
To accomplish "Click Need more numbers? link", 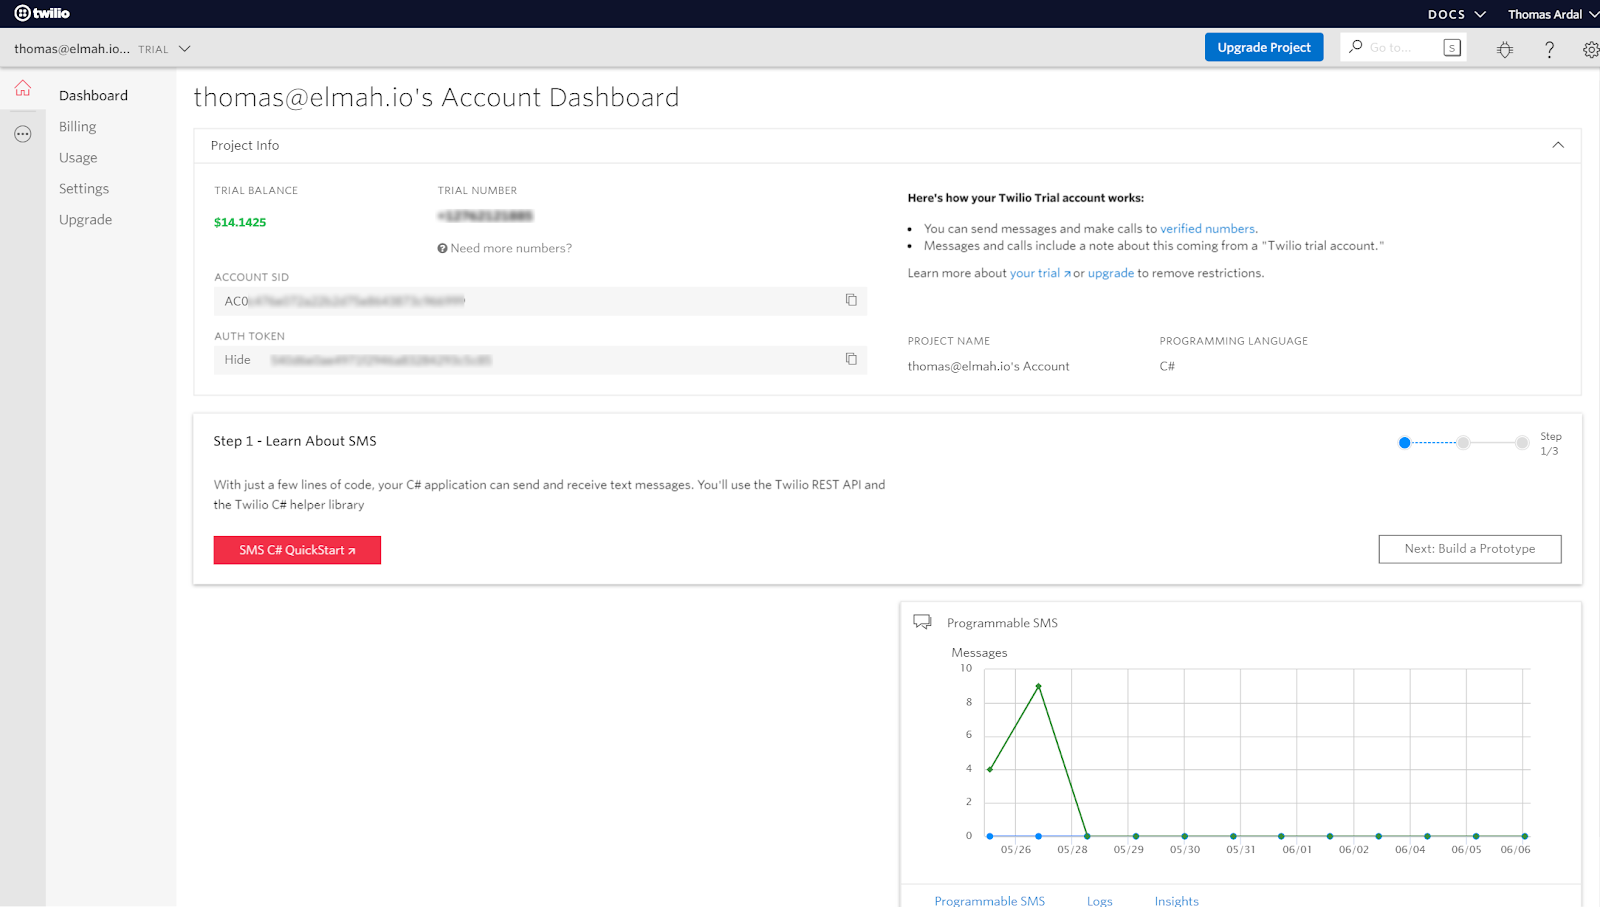I will [x=511, y=248].
